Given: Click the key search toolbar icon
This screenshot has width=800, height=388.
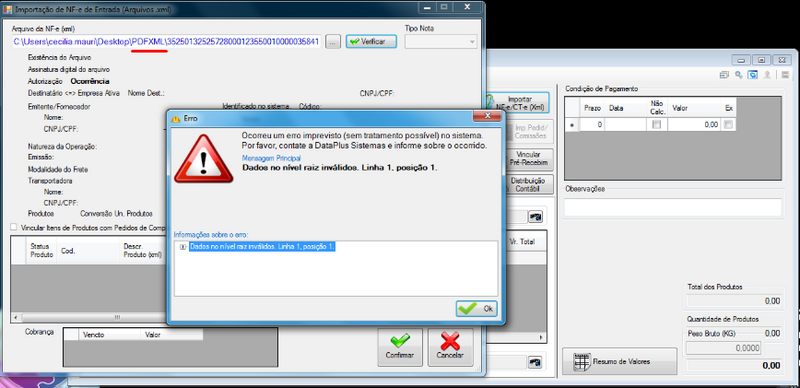Looking at the screenshot, I should click(x=738, y=75).
